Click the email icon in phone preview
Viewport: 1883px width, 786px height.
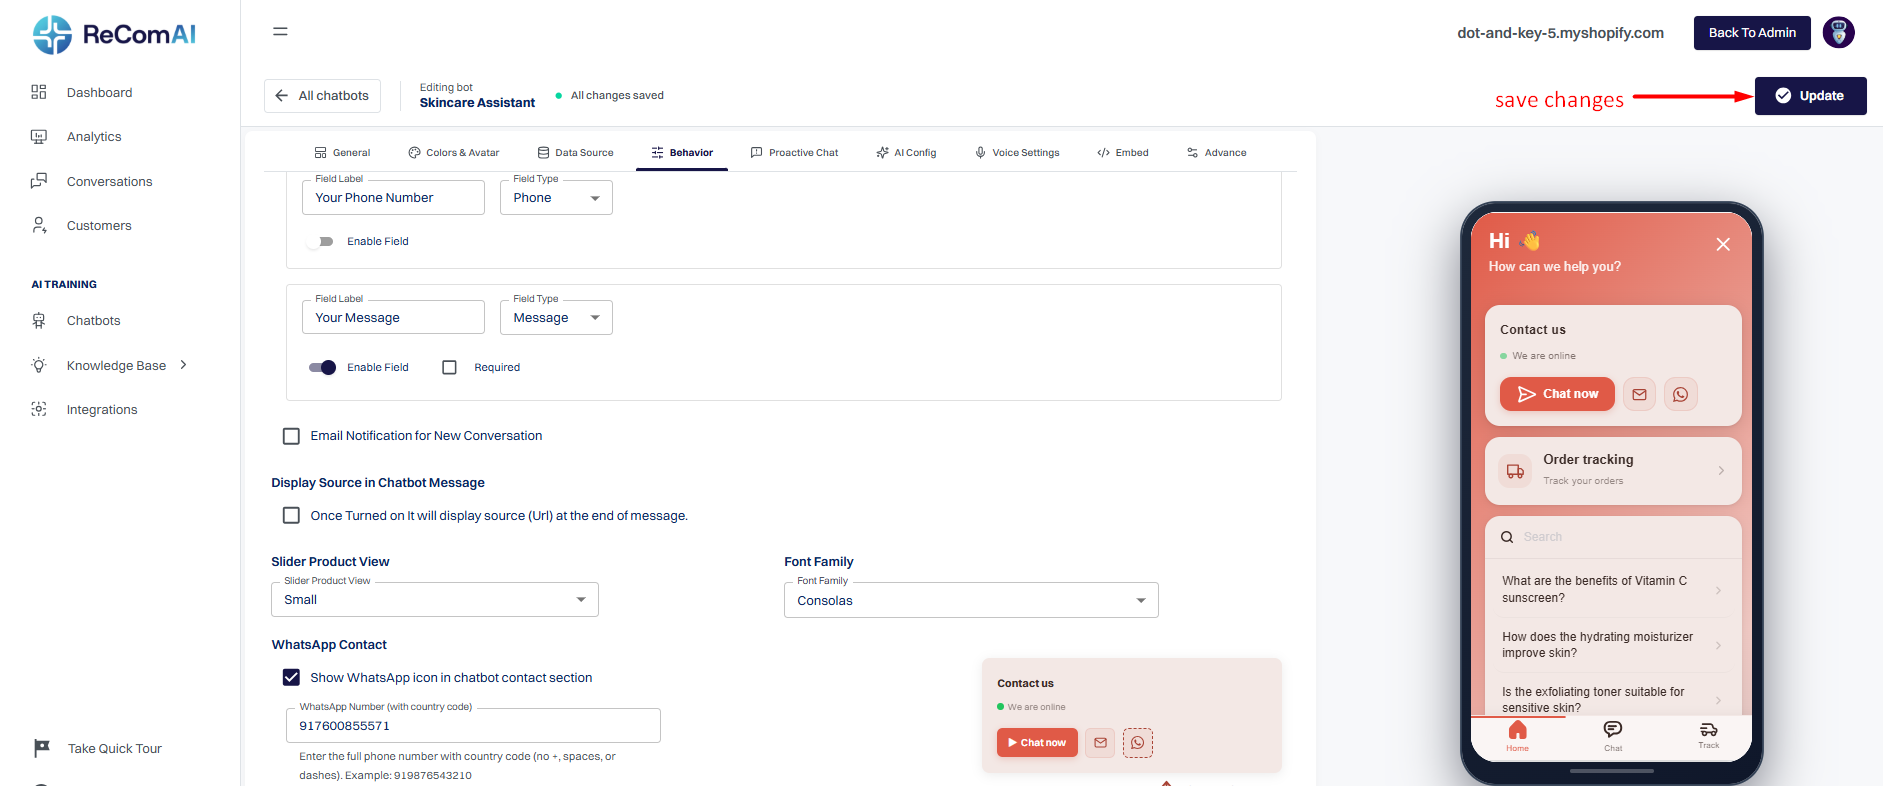[x=1639, y=394]
